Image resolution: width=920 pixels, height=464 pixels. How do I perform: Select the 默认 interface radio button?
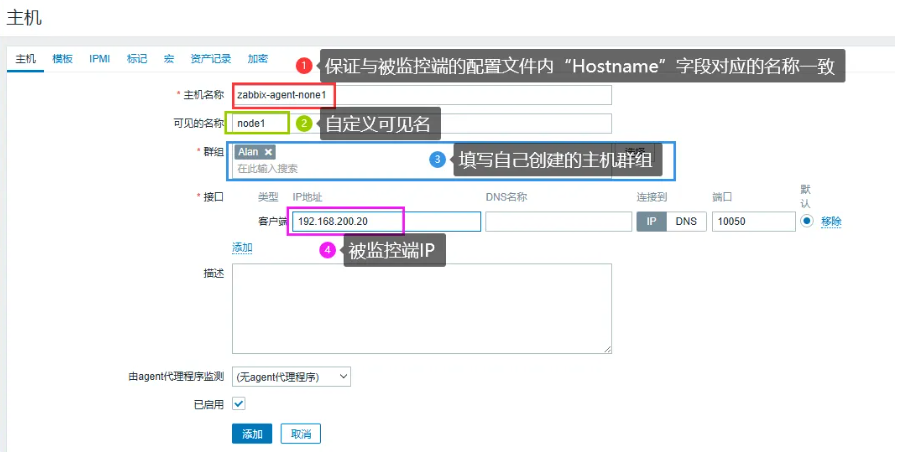[807, 222]
